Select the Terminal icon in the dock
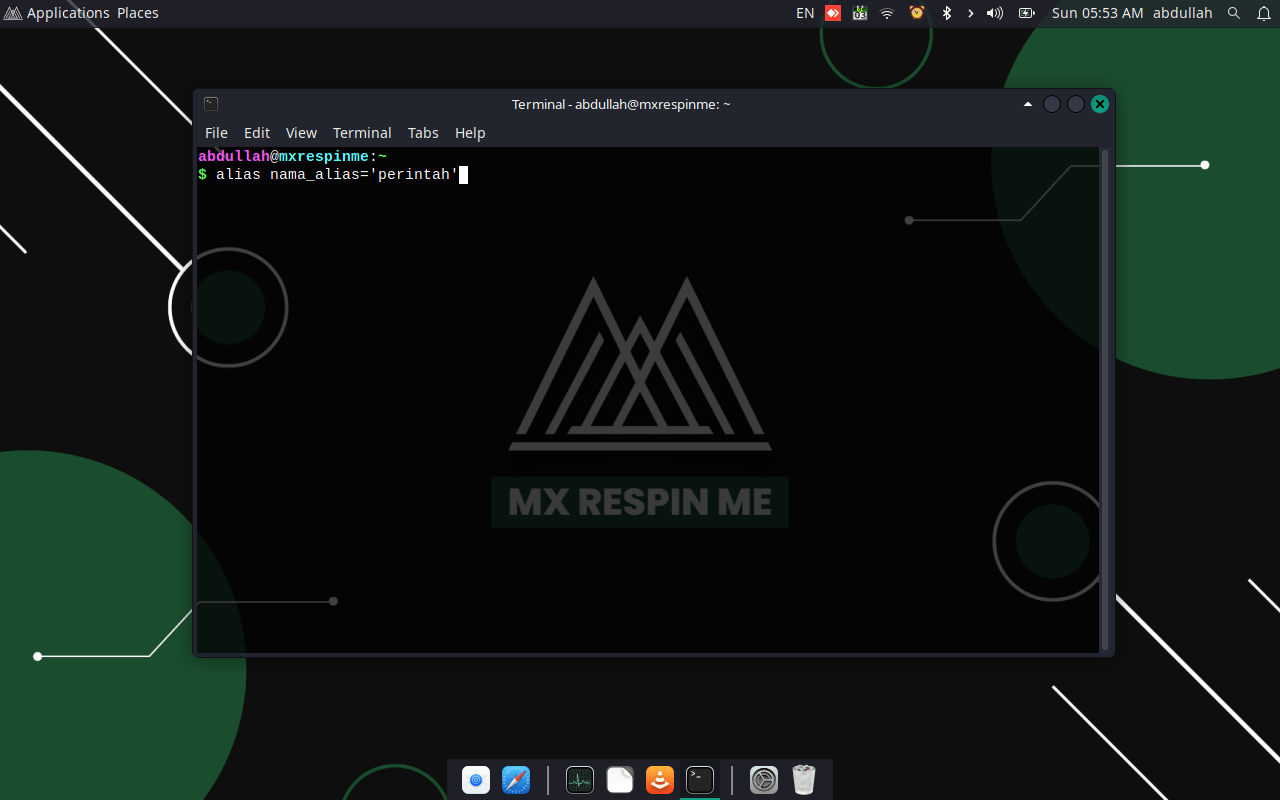The height and width of the screenshot is (800, 1280). tap(700, 780)
